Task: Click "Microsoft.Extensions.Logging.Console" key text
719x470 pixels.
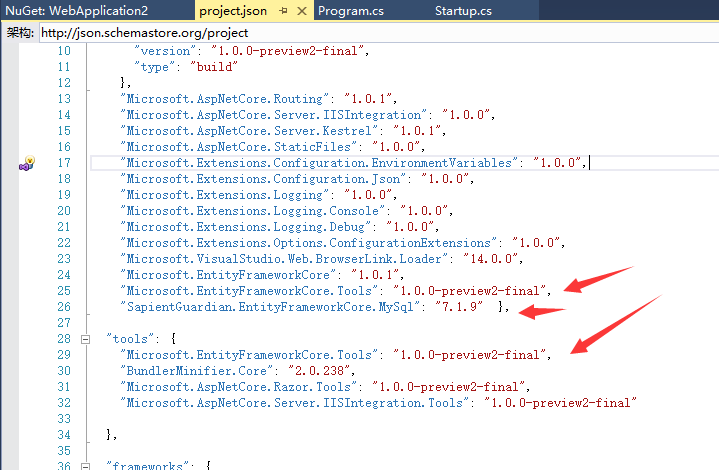Action: [253, 211]
